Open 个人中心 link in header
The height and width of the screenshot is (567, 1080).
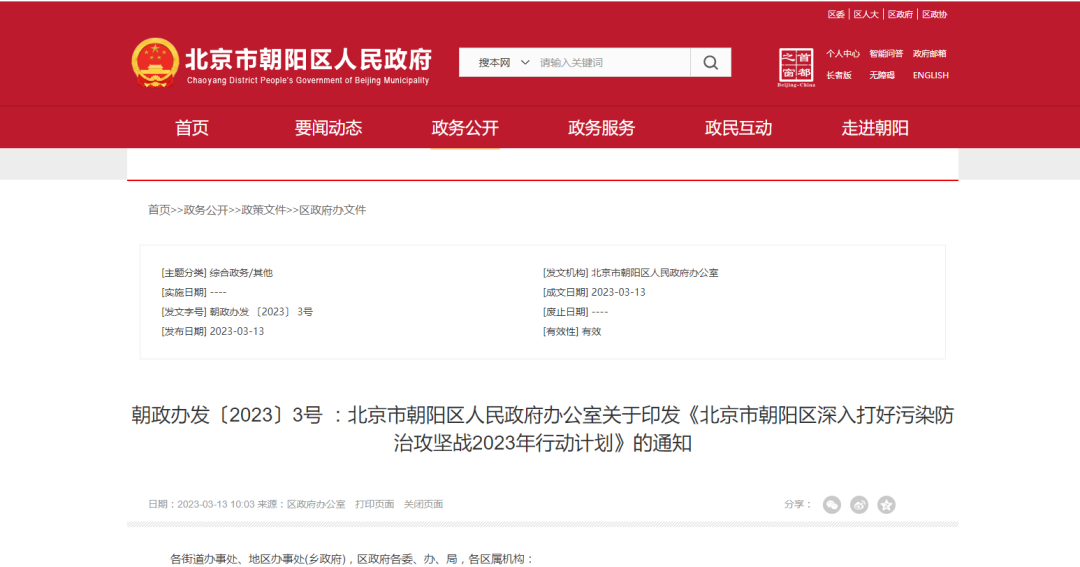pyautogui.click(x=843, y=54)
